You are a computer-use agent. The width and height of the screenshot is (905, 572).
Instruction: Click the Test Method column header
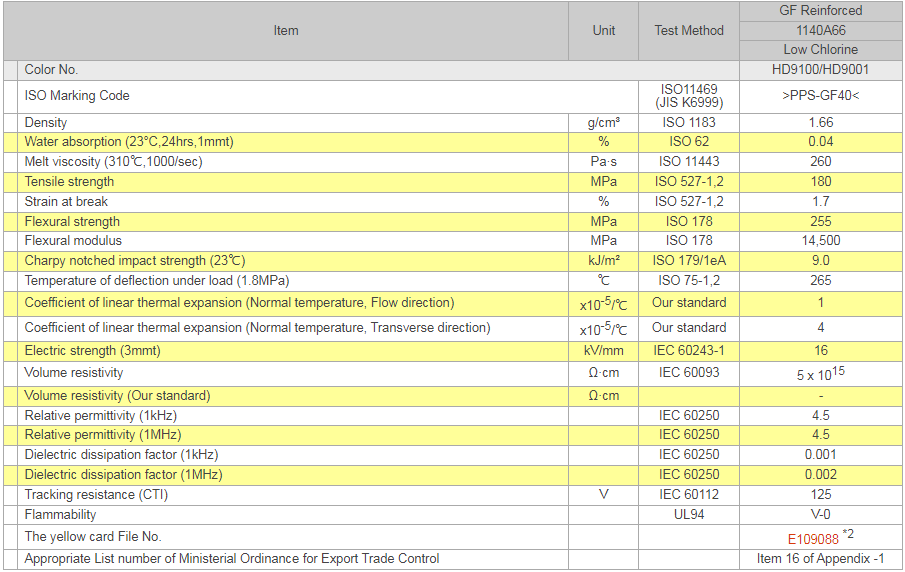pyautogui.click(x=689, y=31)
